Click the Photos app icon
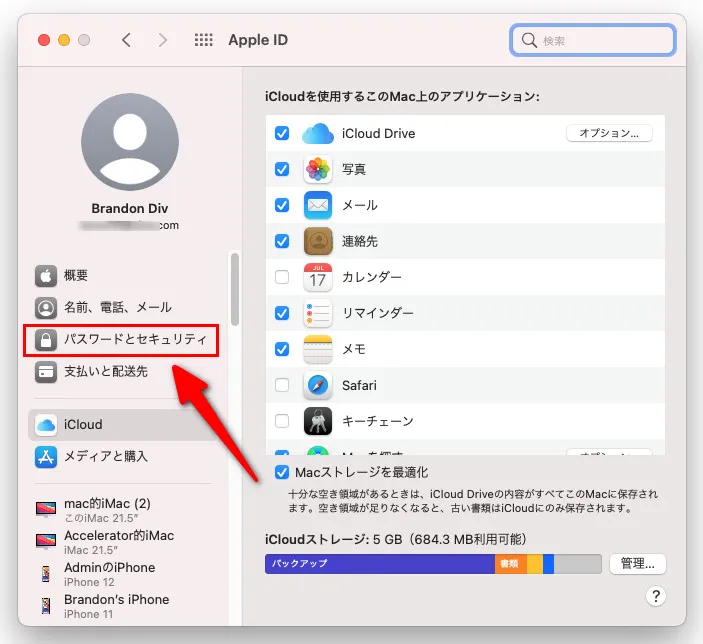 (317, 169)
